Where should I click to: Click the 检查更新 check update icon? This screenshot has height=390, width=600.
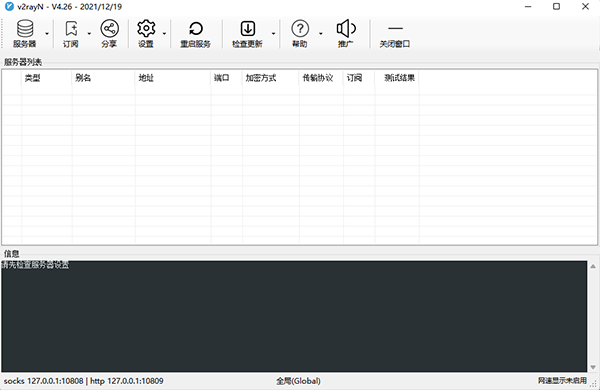(x=248, y=28)
